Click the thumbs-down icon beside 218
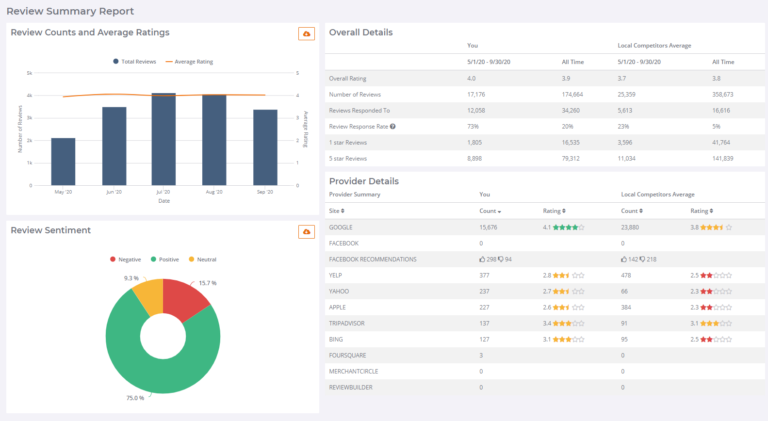 pos(645,259)
